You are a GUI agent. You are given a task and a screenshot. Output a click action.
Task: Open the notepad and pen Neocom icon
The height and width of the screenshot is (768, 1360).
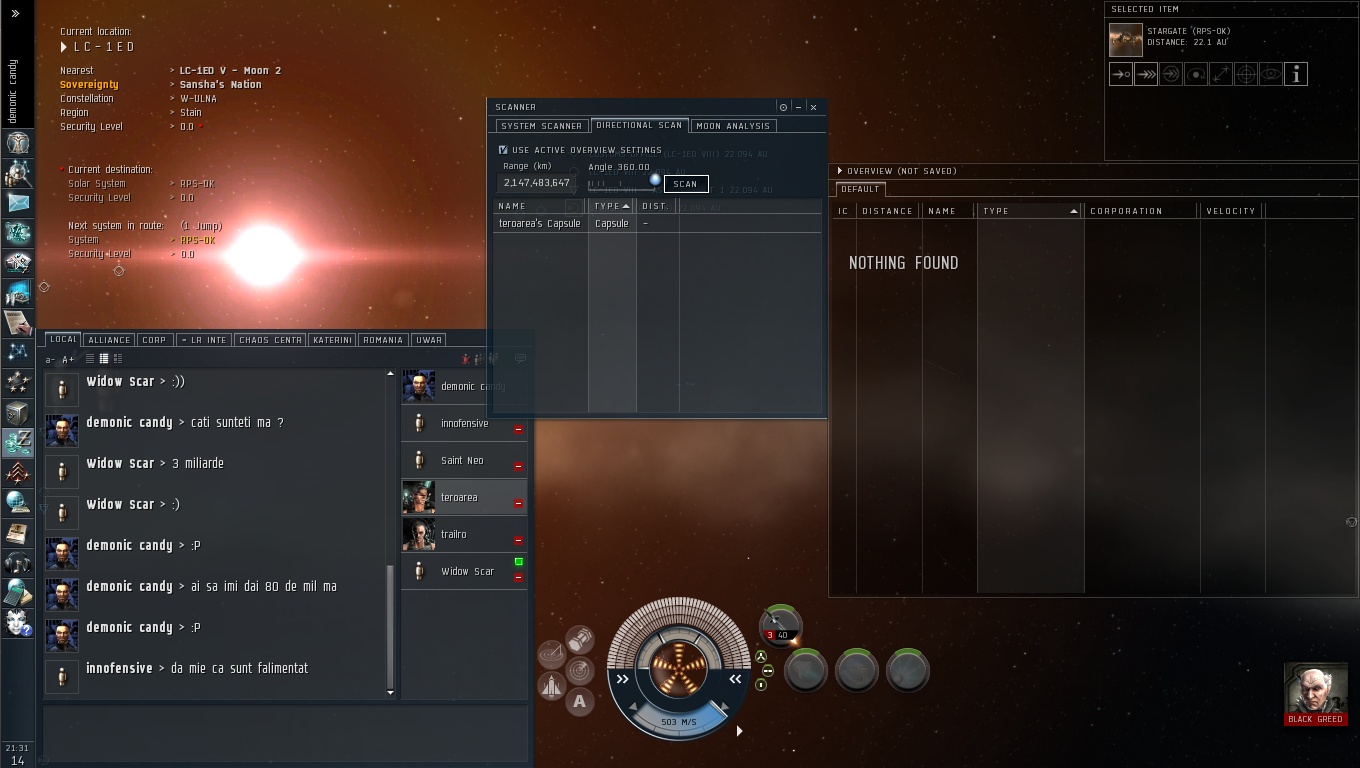coord(18,322)
